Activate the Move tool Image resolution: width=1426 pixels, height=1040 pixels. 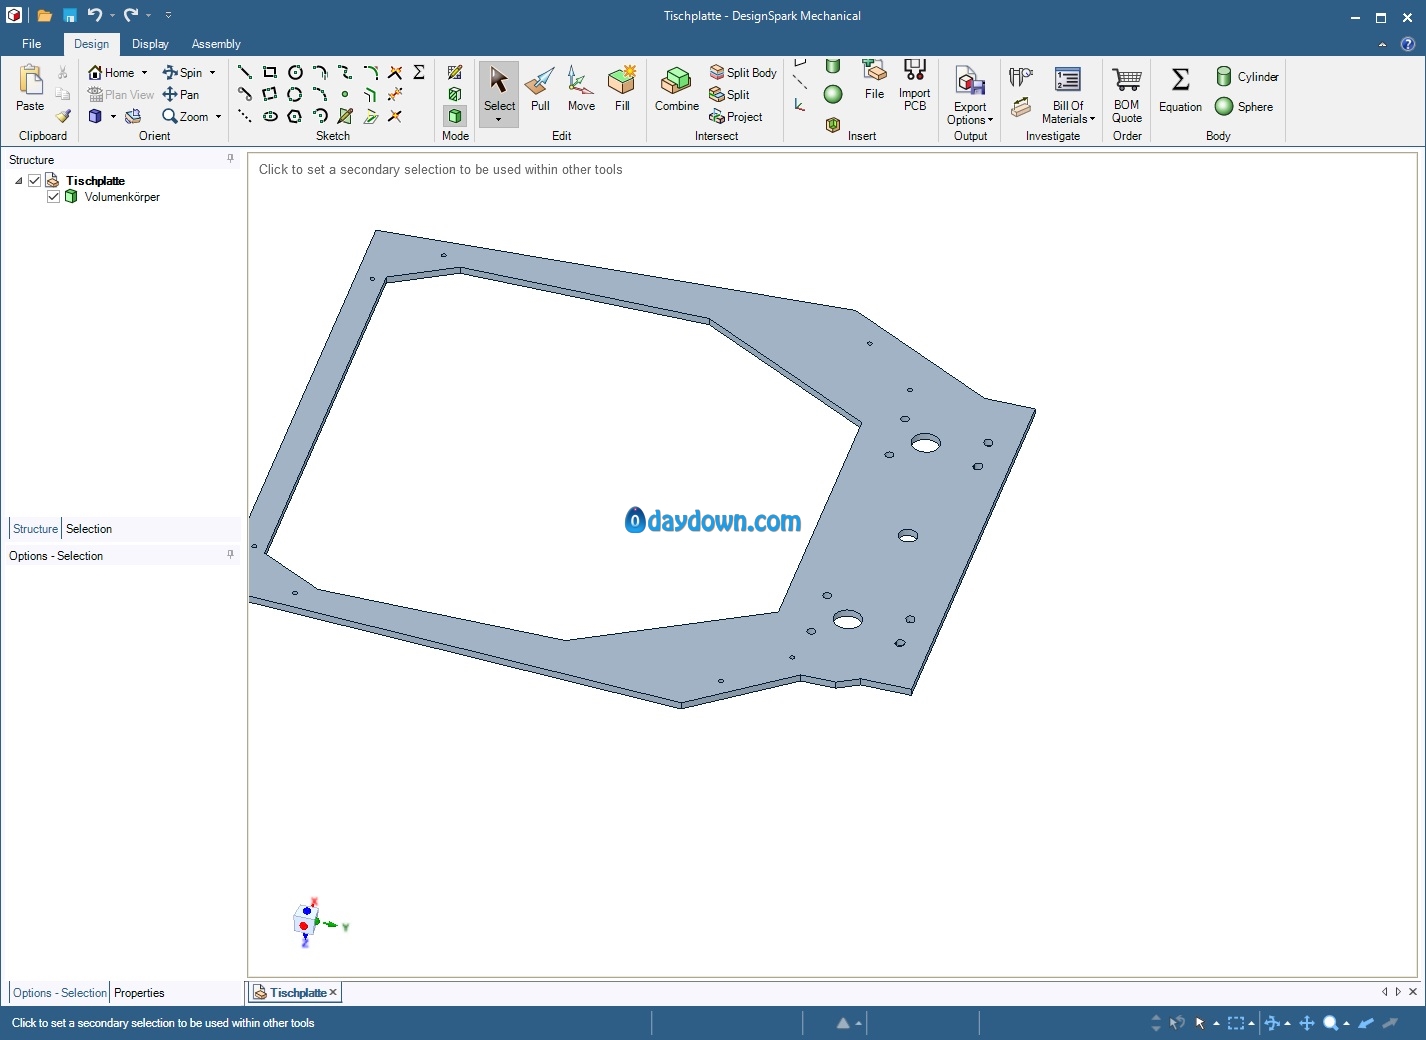point(581,90)
